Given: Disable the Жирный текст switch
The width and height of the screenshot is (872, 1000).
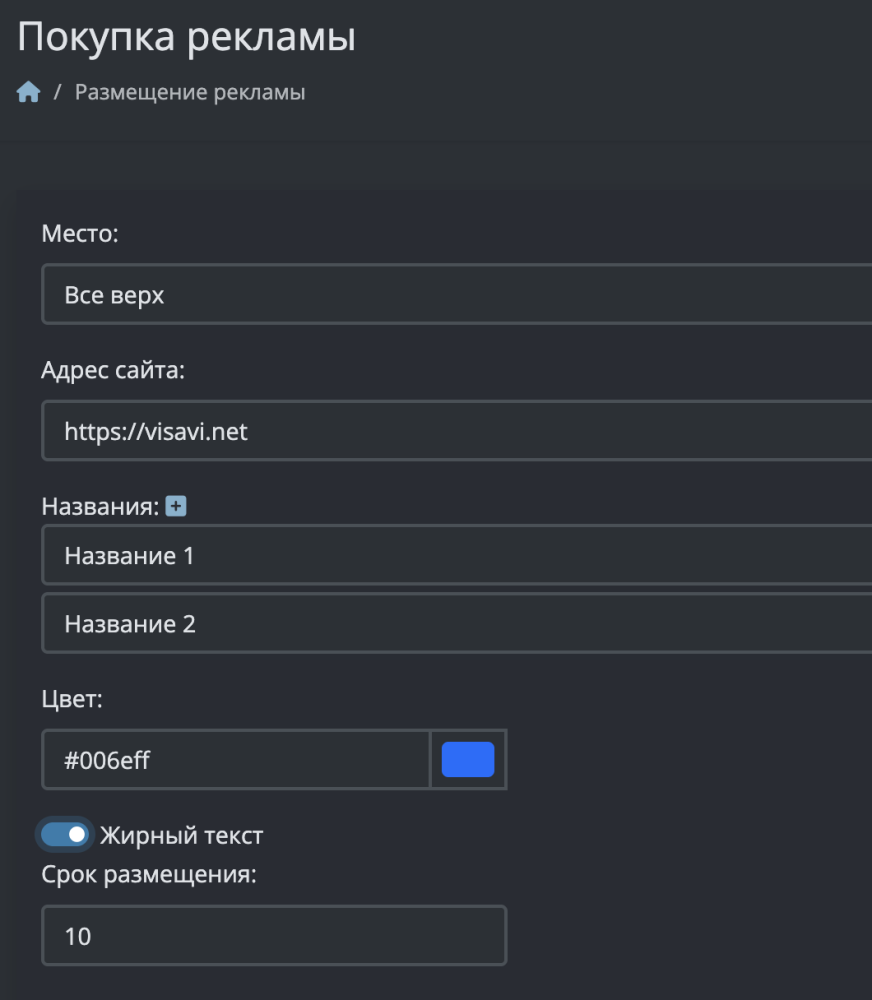Looking at the screenshot, I should [65, 835].
